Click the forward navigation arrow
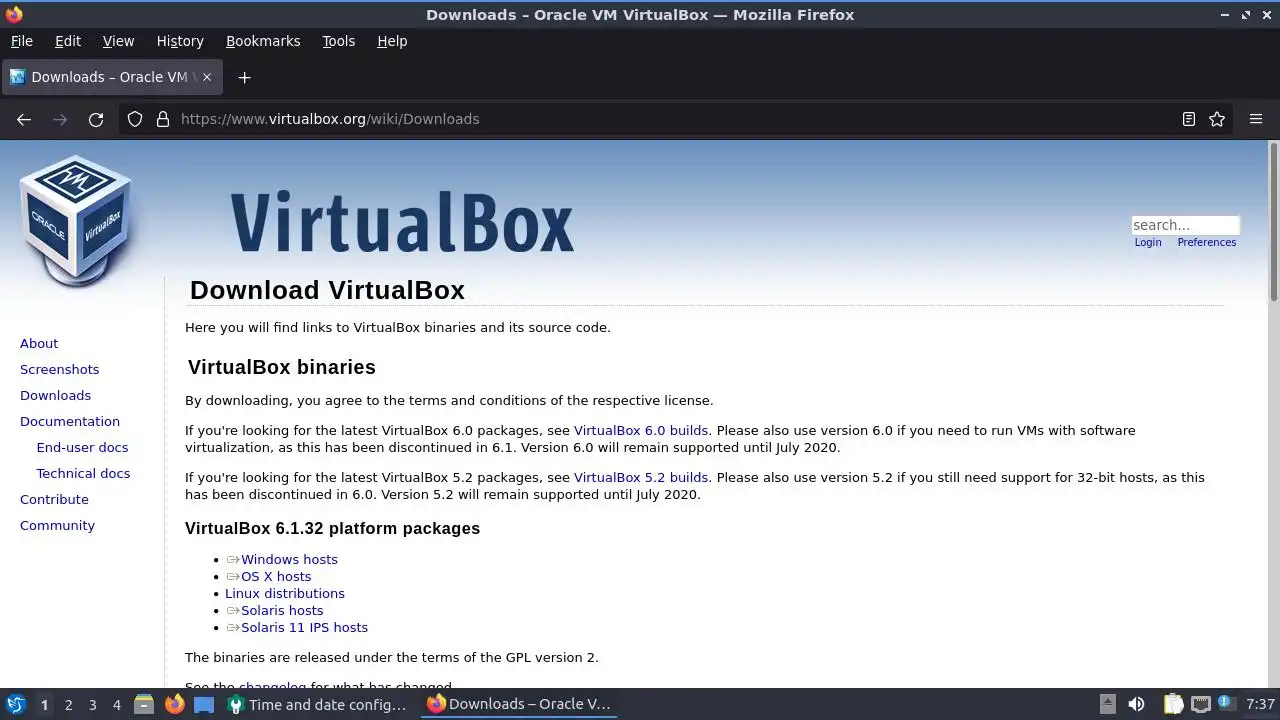 (60, 119)
